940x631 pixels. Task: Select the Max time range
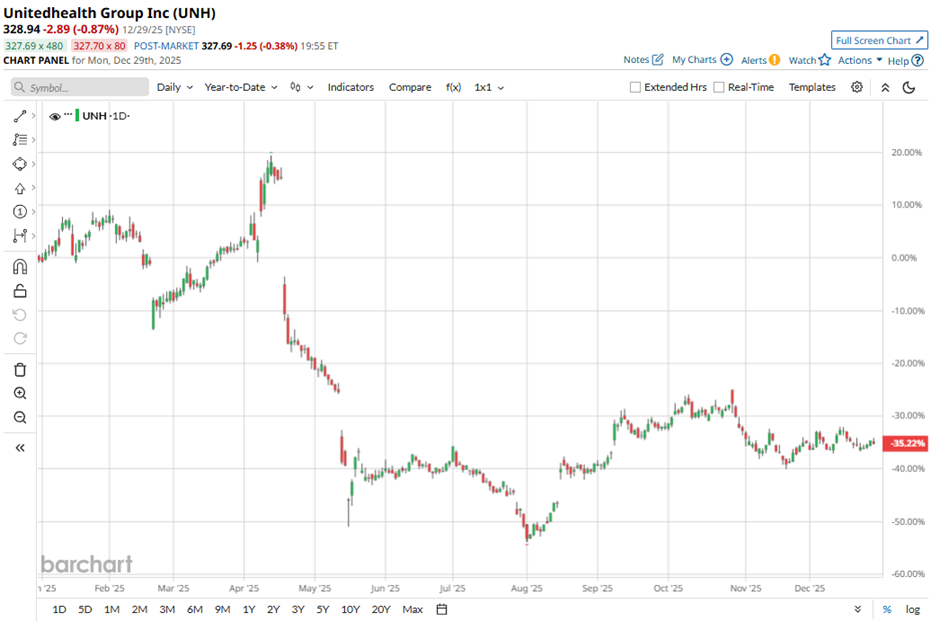point(412,609)
